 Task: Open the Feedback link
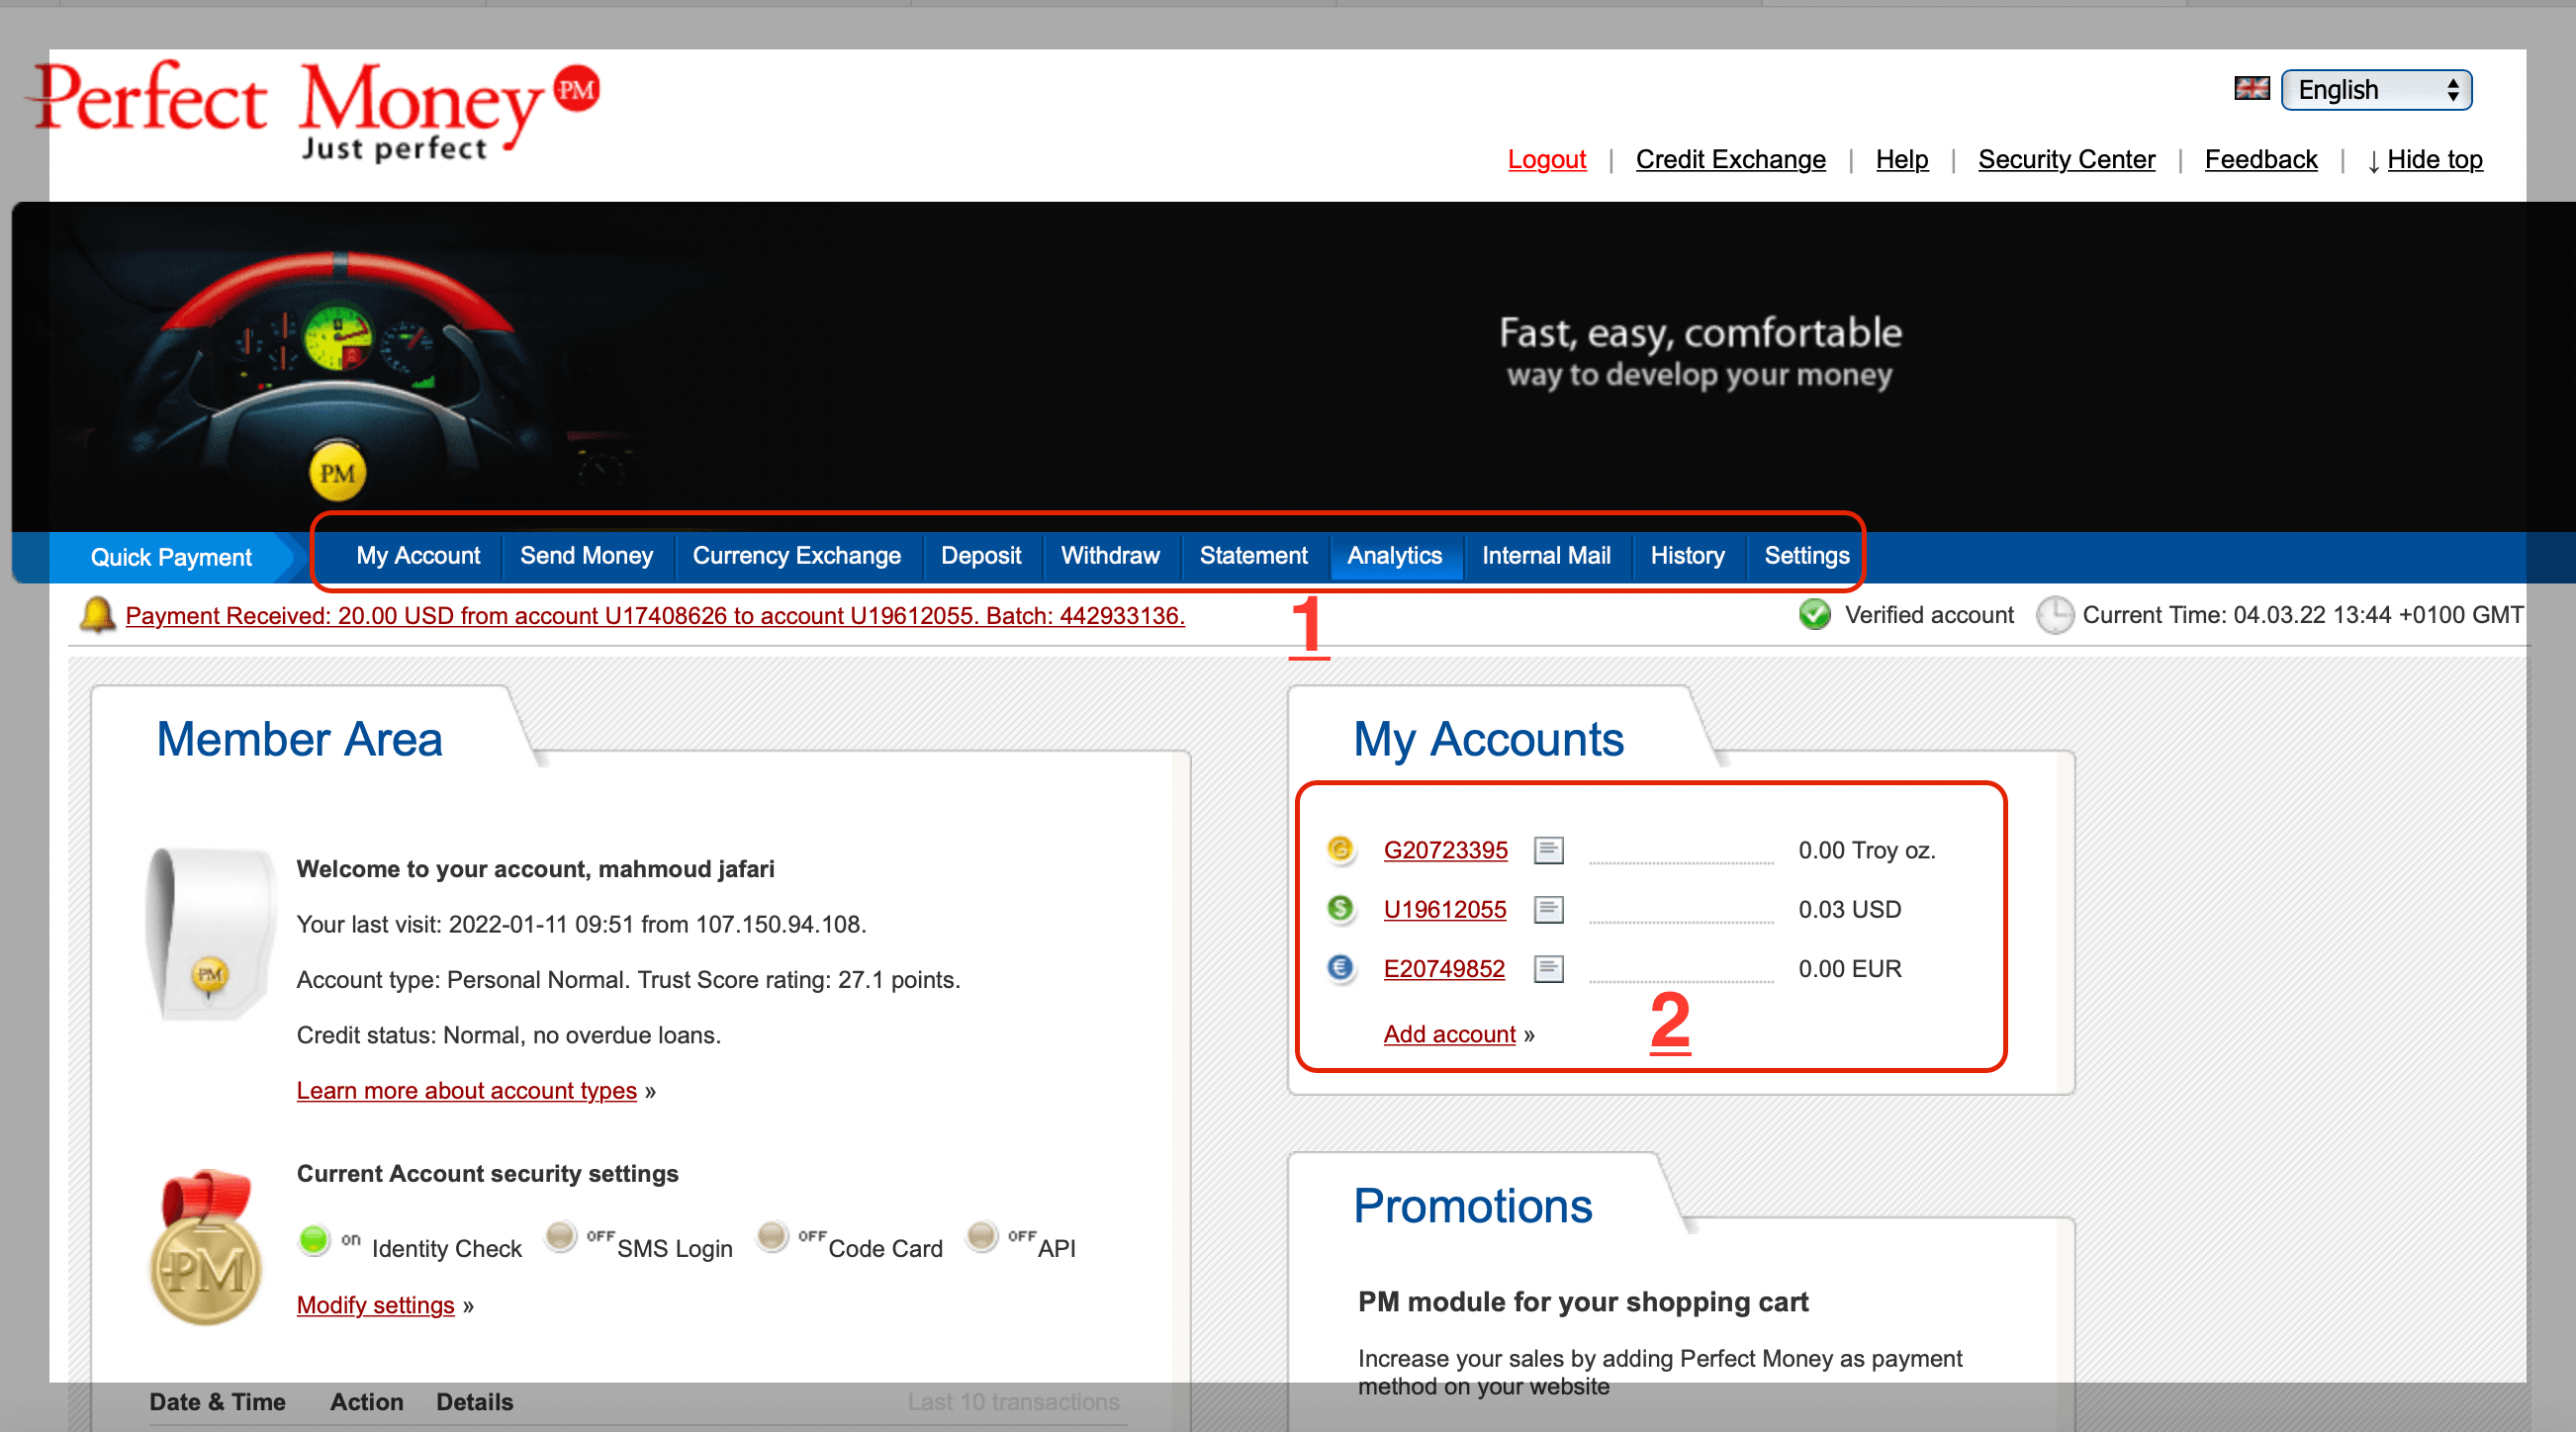tap(2260, 159)
